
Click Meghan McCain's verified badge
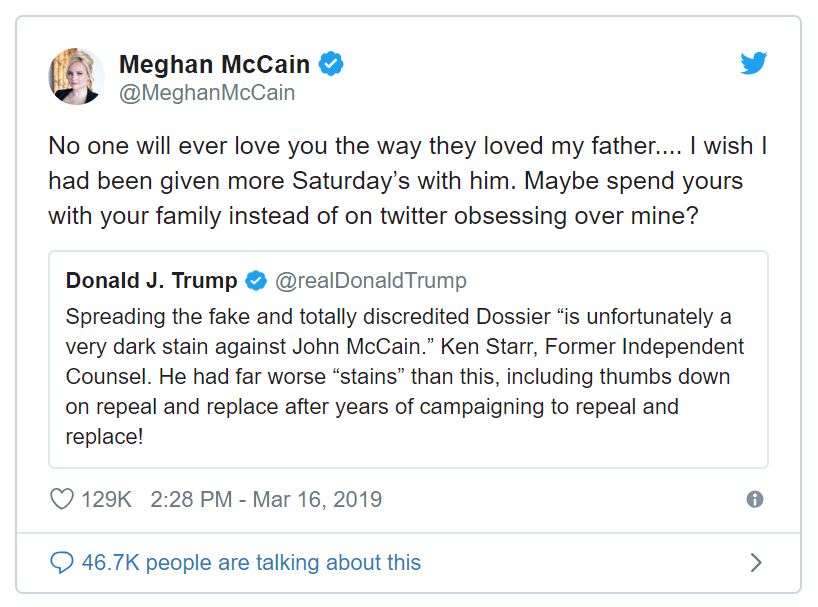tap(331, 65)
